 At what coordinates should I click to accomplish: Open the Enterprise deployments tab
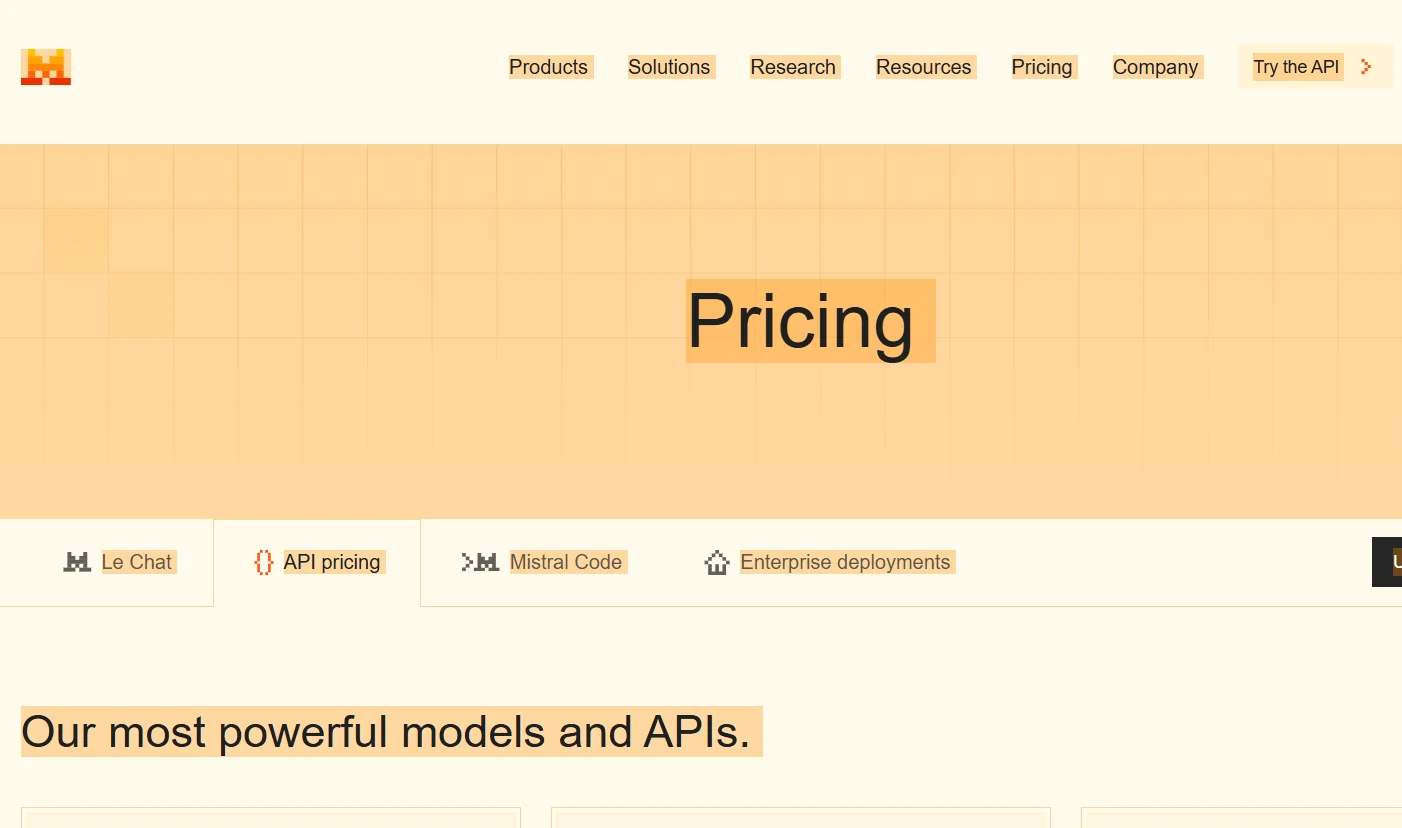coord(845,562)
